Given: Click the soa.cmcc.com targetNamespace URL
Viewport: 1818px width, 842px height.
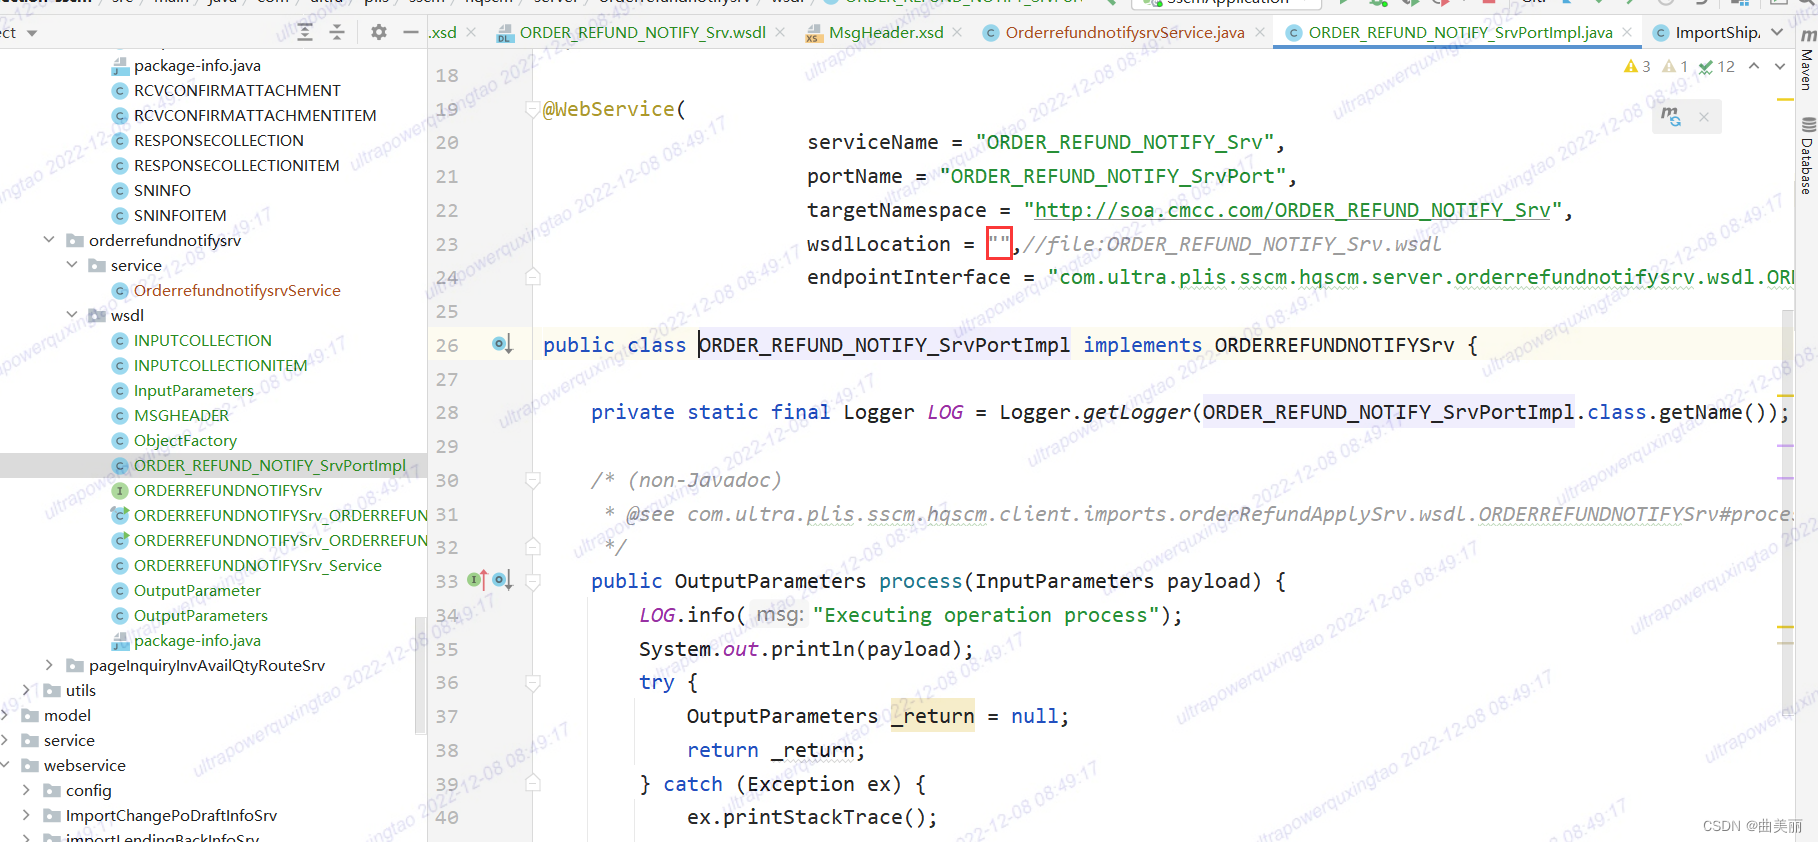Looking at the screenshot, I should click(x=1292, y=210).
